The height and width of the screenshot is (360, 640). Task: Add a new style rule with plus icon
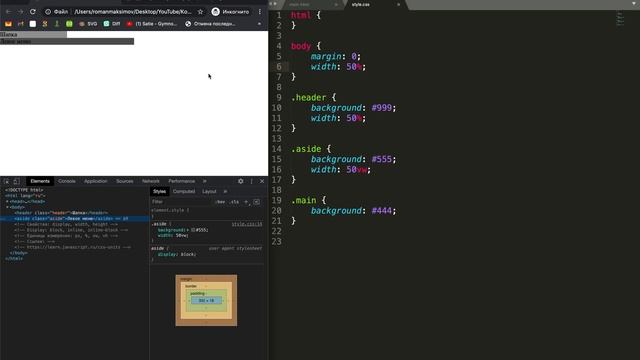(x=246, y=202)
